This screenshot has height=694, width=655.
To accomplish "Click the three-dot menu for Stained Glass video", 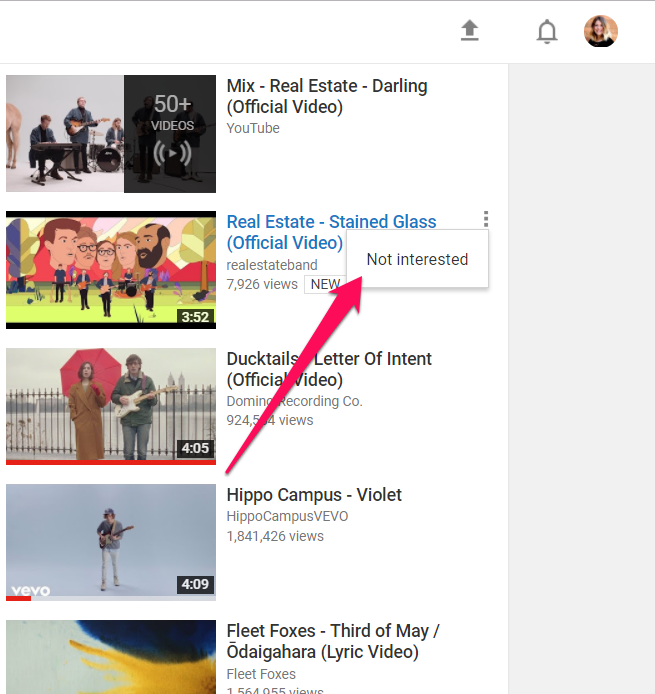I will click(x=485, y=219).
